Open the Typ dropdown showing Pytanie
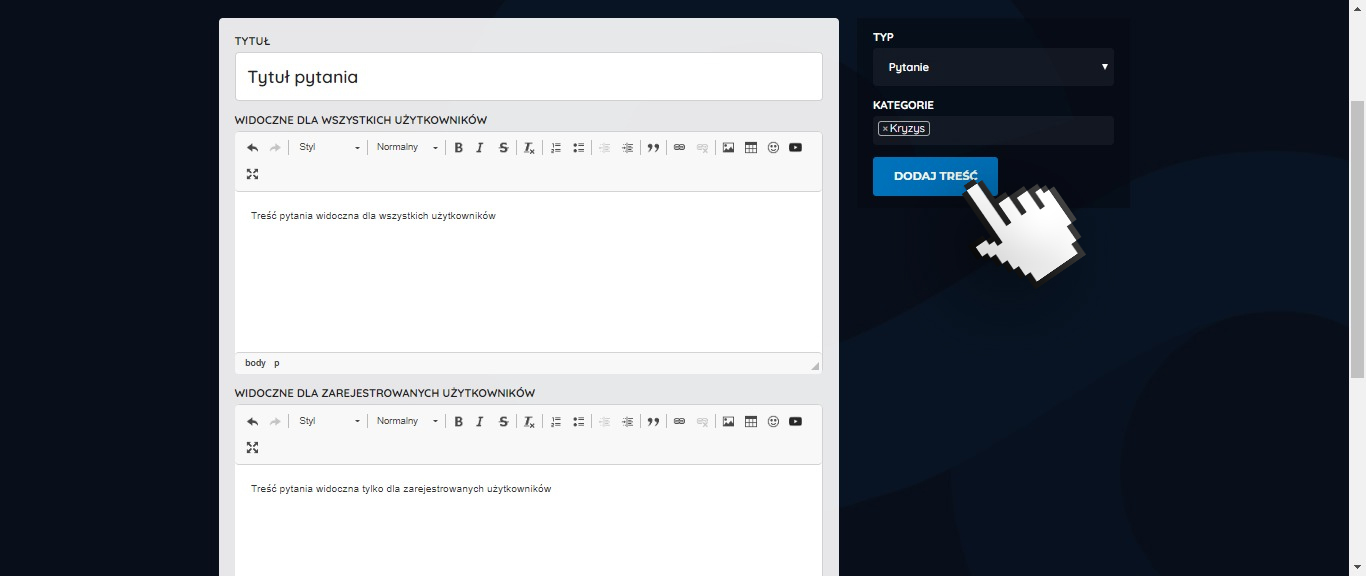The height and width of the screenshot is (576, 1366). pos(993,67)
